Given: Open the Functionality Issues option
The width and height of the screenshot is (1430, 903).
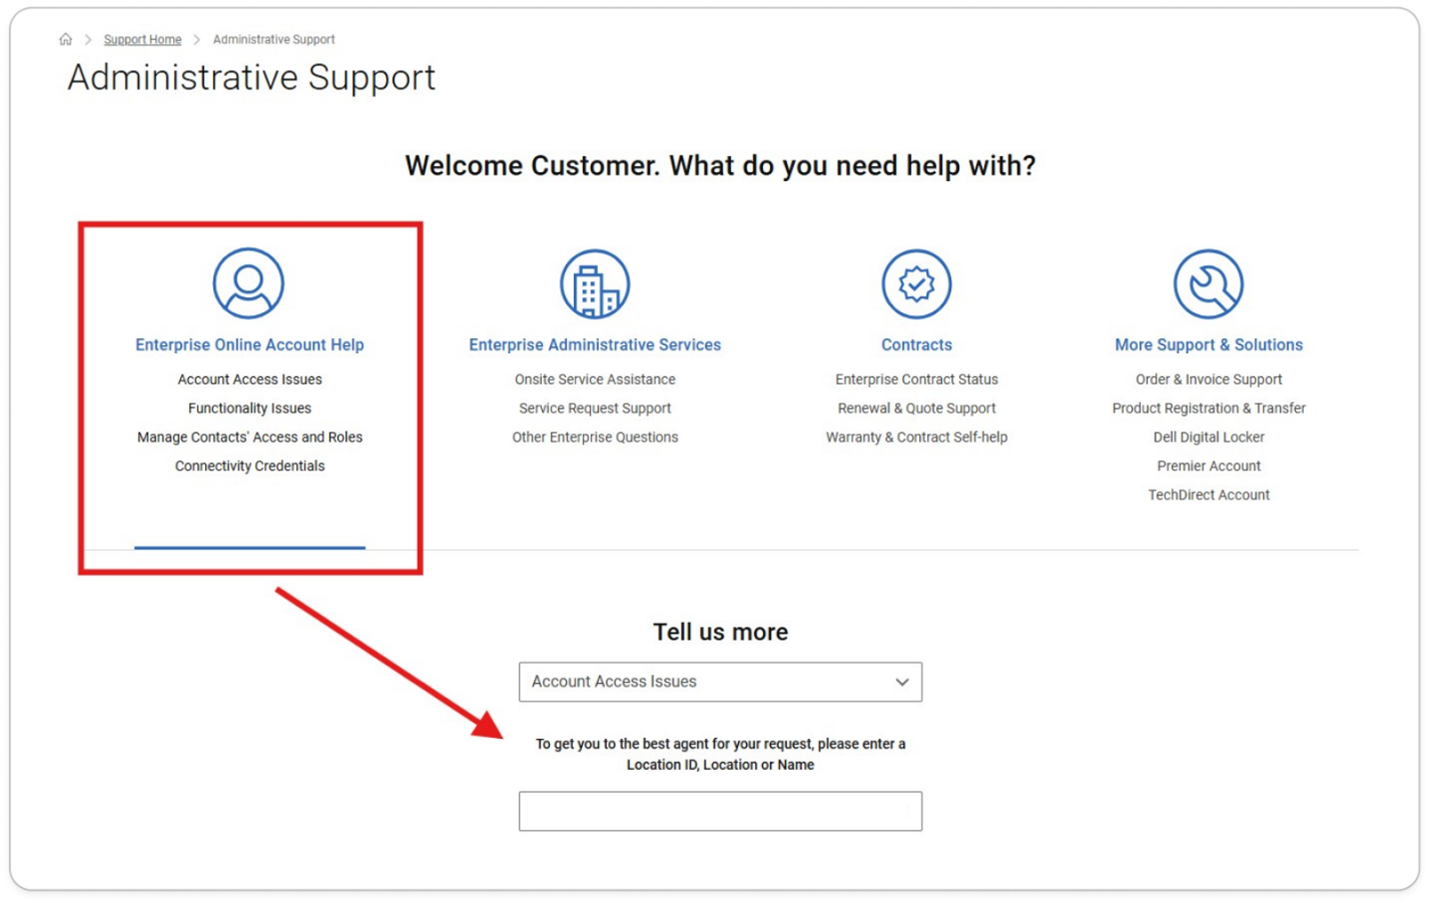Looking at the screenshot, I should coord(249,408).
